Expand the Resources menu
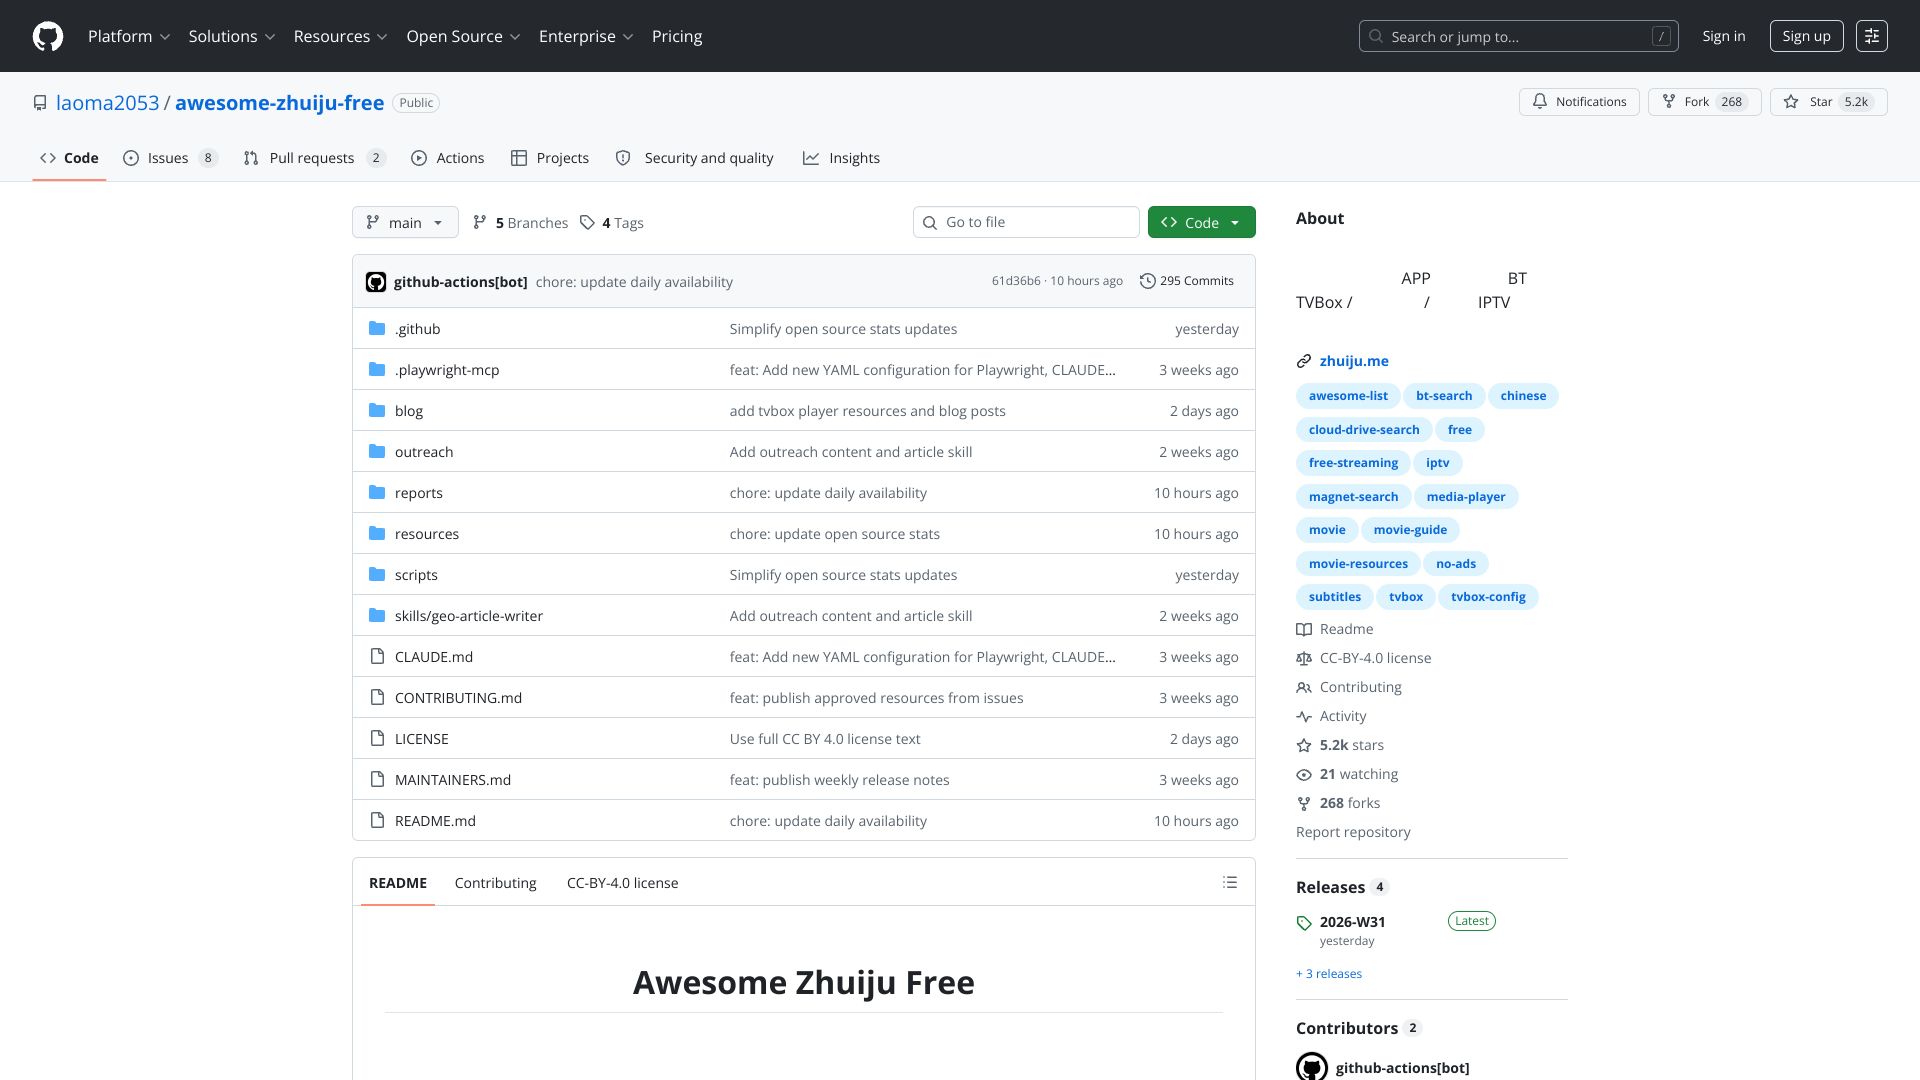The width and height of the screenshot is (1920, 1080). pos(341,36)
